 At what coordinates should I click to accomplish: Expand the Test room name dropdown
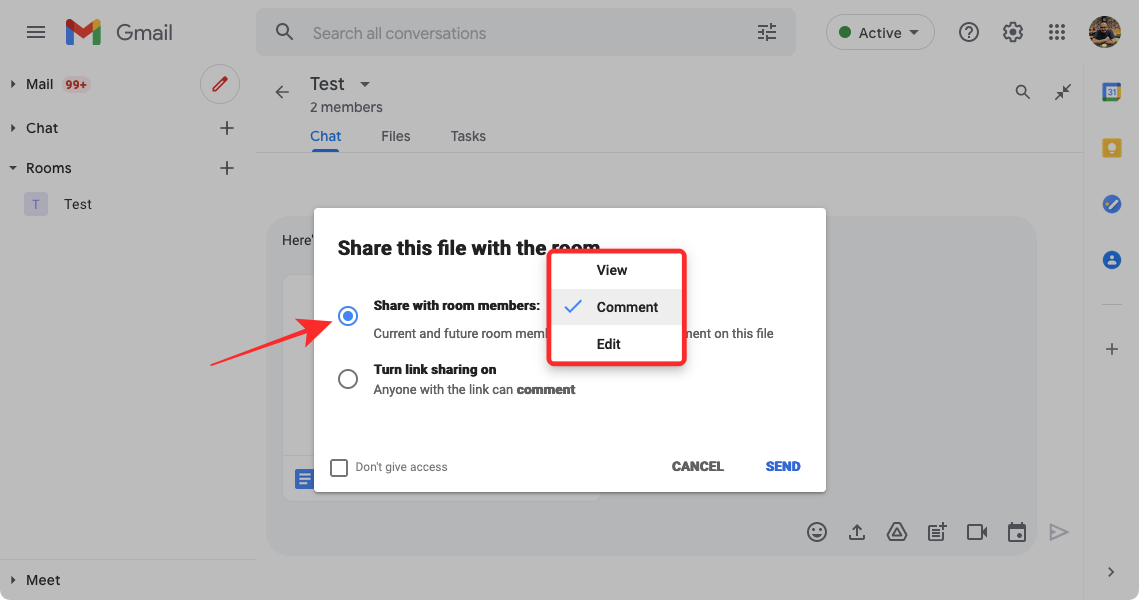(x=365, y=84)
